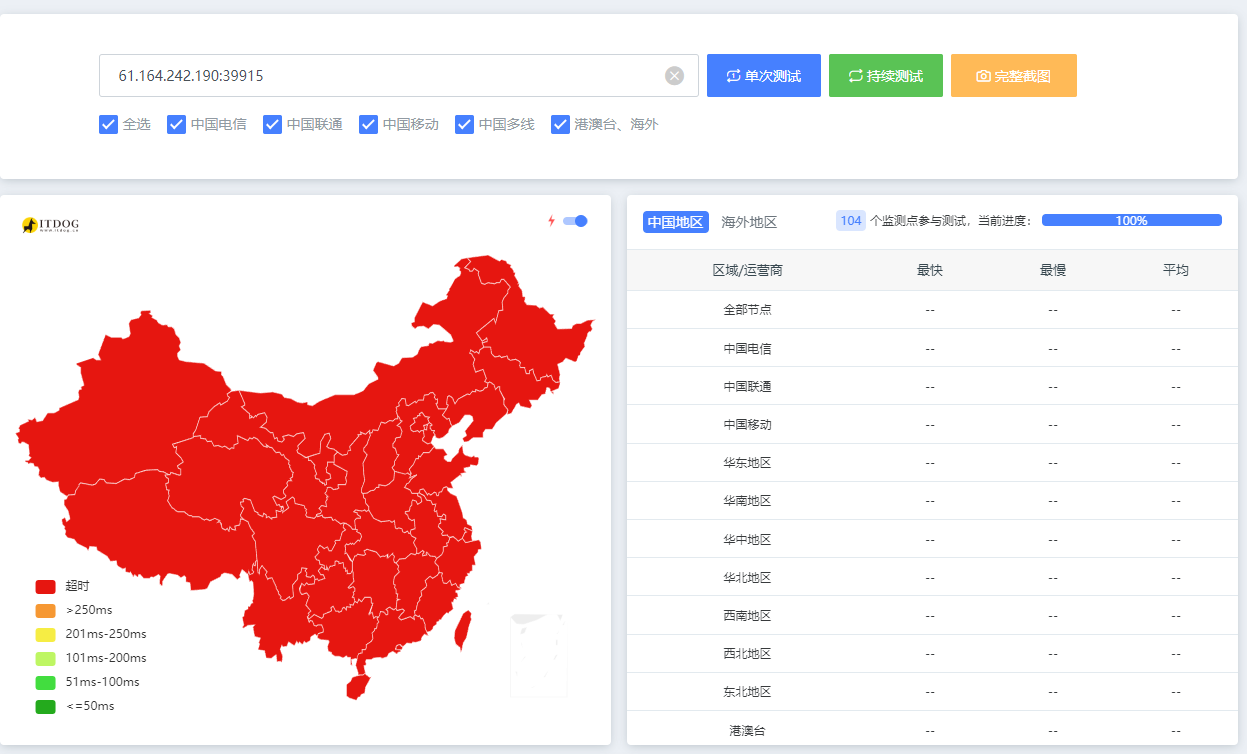Click Taiwan island on the map
The width and height of the screenshot is (1247, 754).
(x=463, y=630)
